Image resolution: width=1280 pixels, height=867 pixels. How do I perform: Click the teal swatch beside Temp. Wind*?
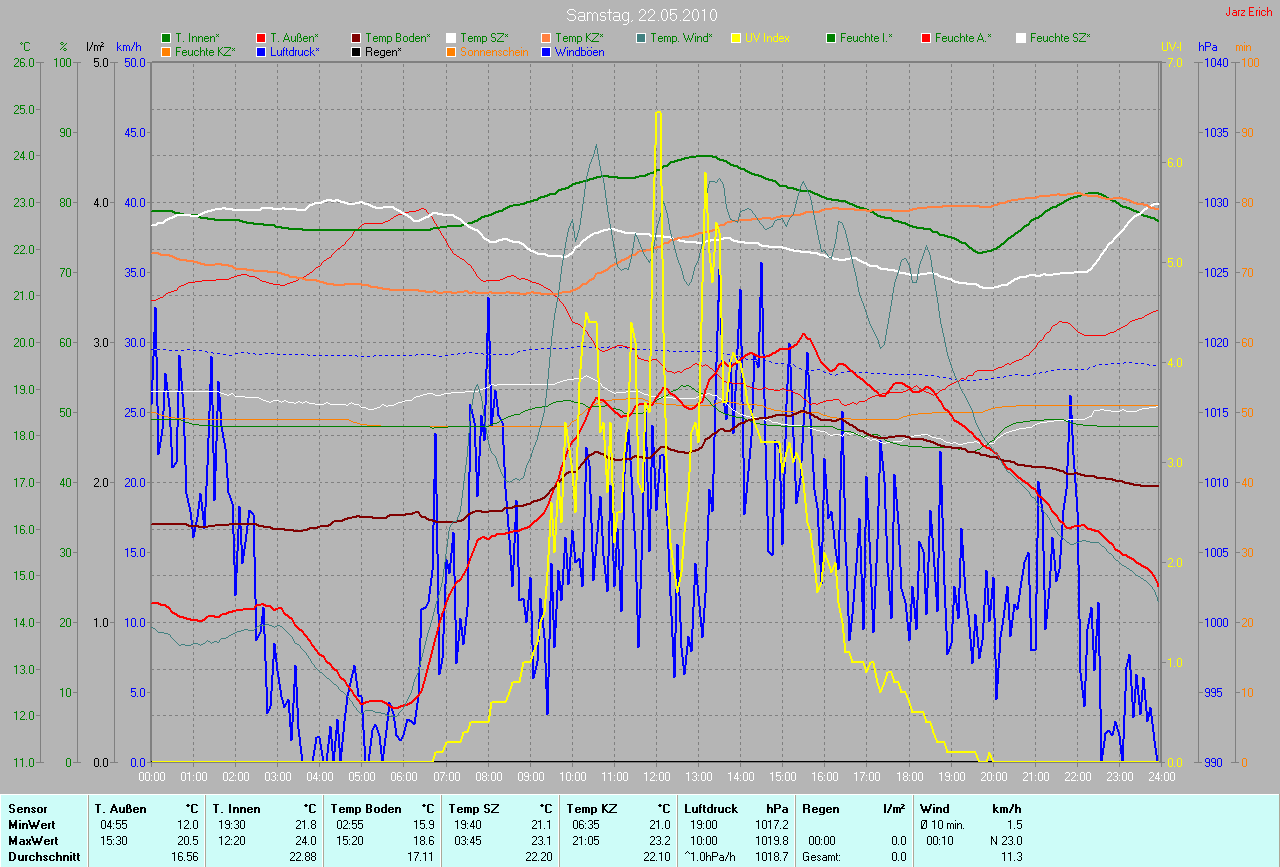(641, 38)
